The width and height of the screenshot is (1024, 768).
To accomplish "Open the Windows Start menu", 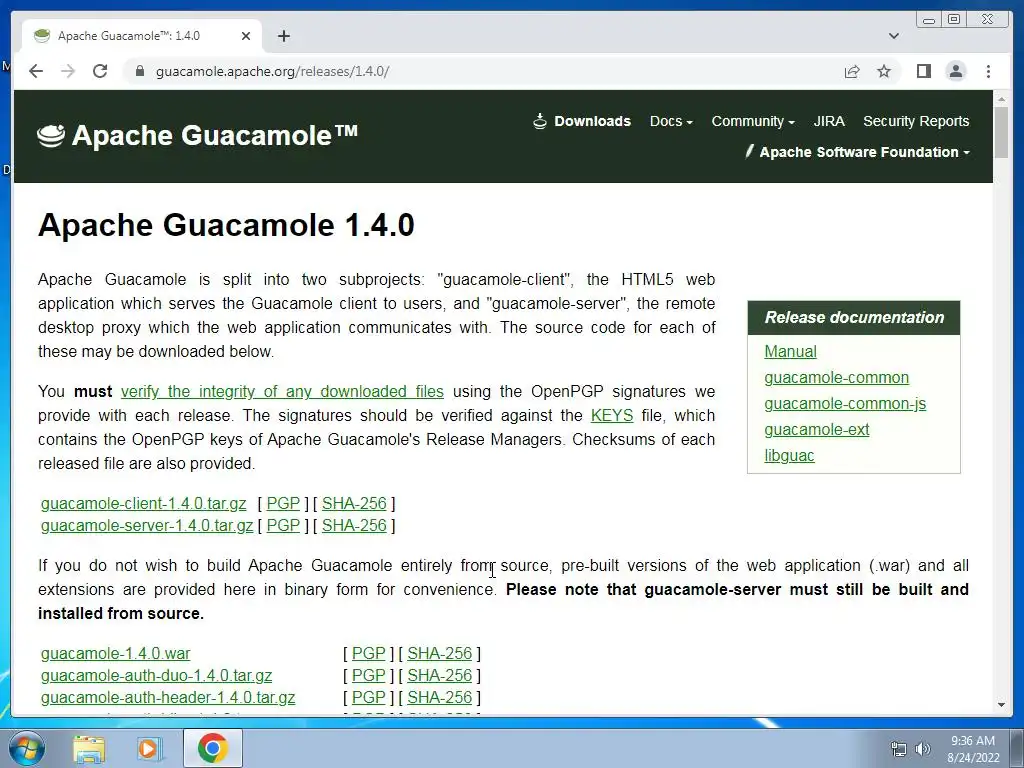I will 26,748.
